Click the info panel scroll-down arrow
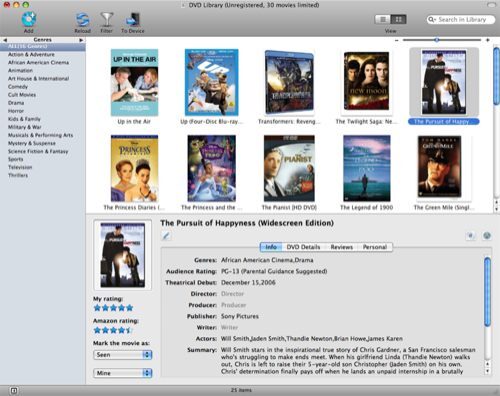This screenshot has height=396, width=500. point(487,371)
